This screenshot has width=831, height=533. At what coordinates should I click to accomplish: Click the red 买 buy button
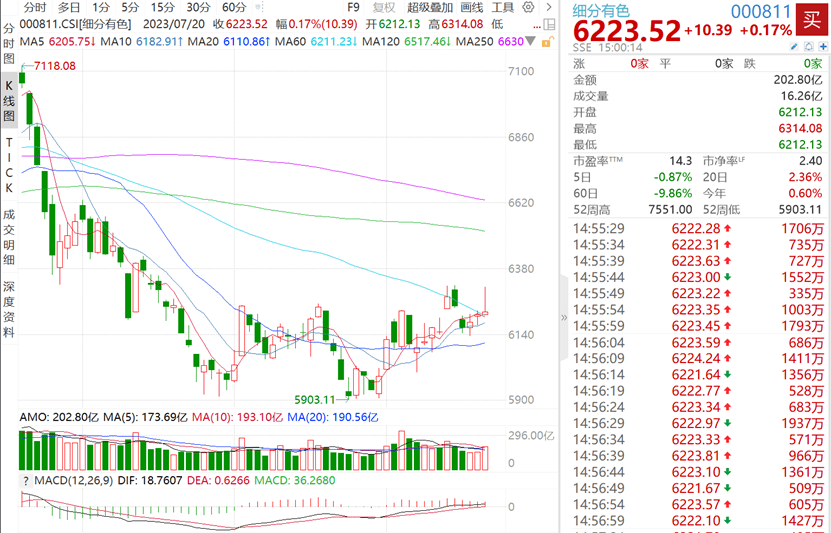point(811,20)
